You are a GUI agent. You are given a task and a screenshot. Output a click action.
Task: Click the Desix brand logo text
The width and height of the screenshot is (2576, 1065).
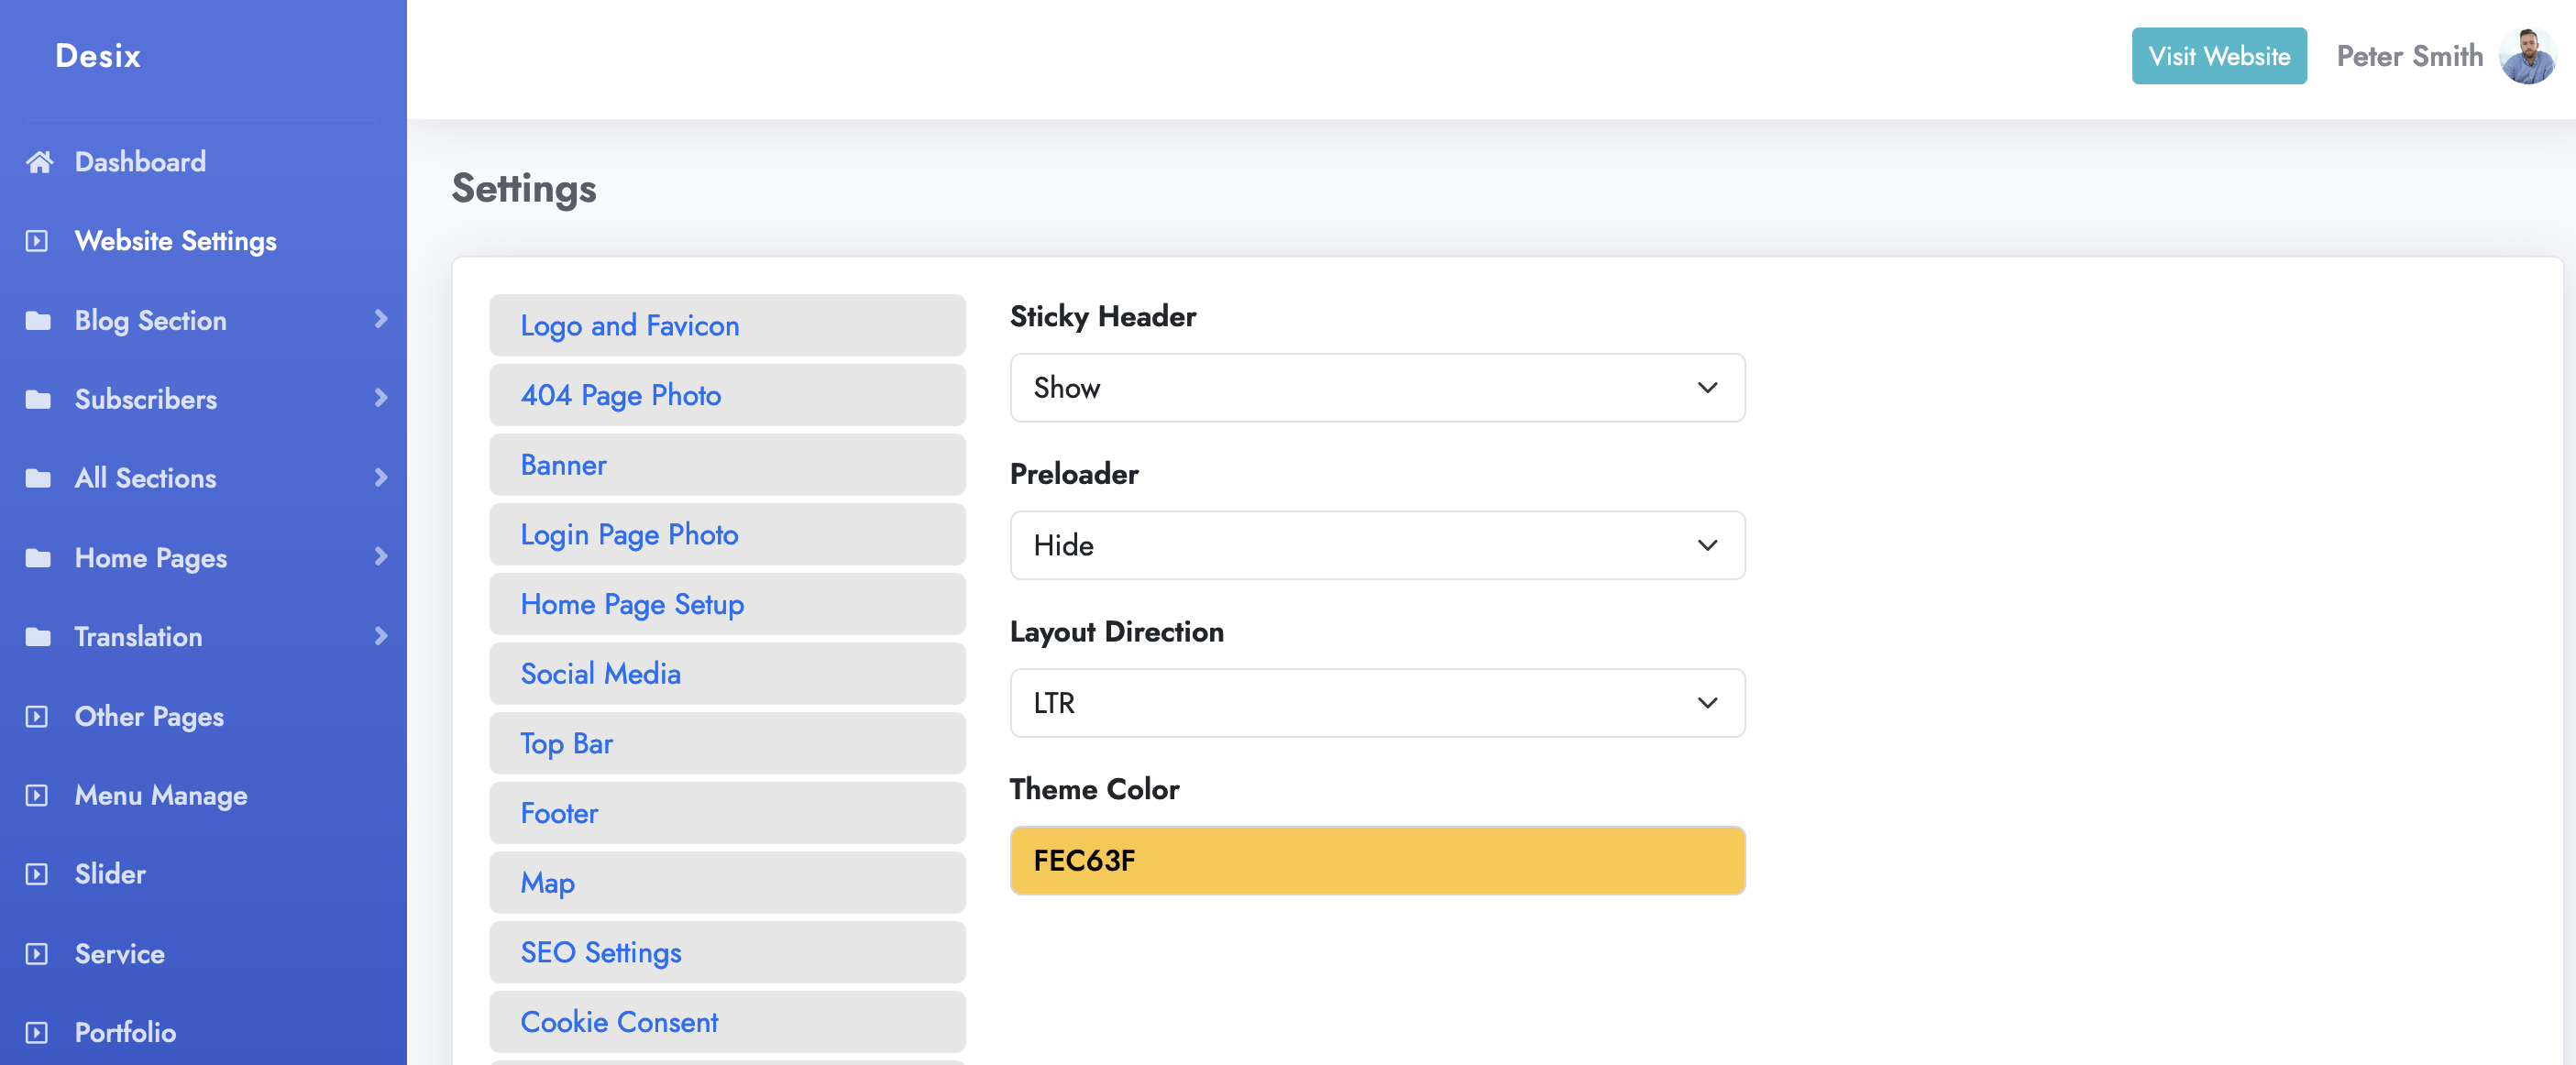point(98,56)
